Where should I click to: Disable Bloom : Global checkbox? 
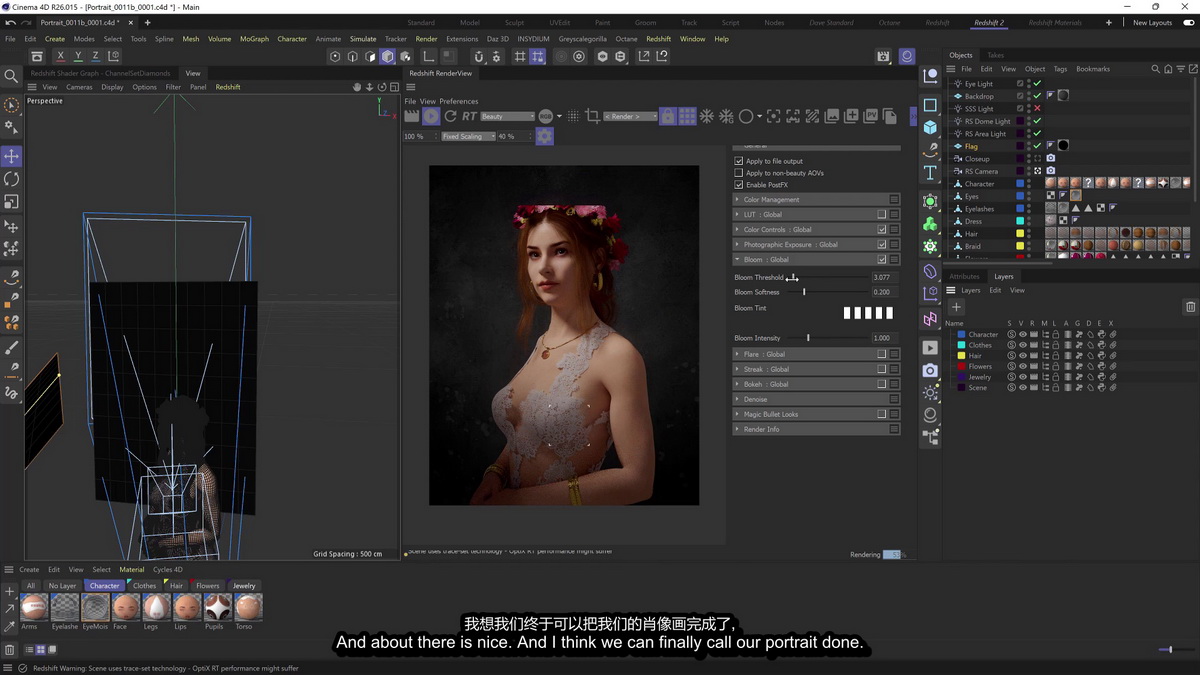click(882, 259)
